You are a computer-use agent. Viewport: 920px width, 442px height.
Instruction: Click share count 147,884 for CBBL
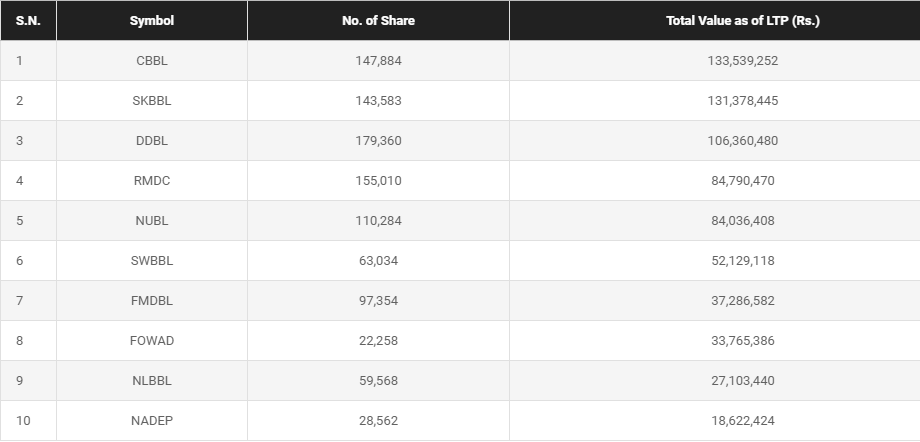coord(378,61)
